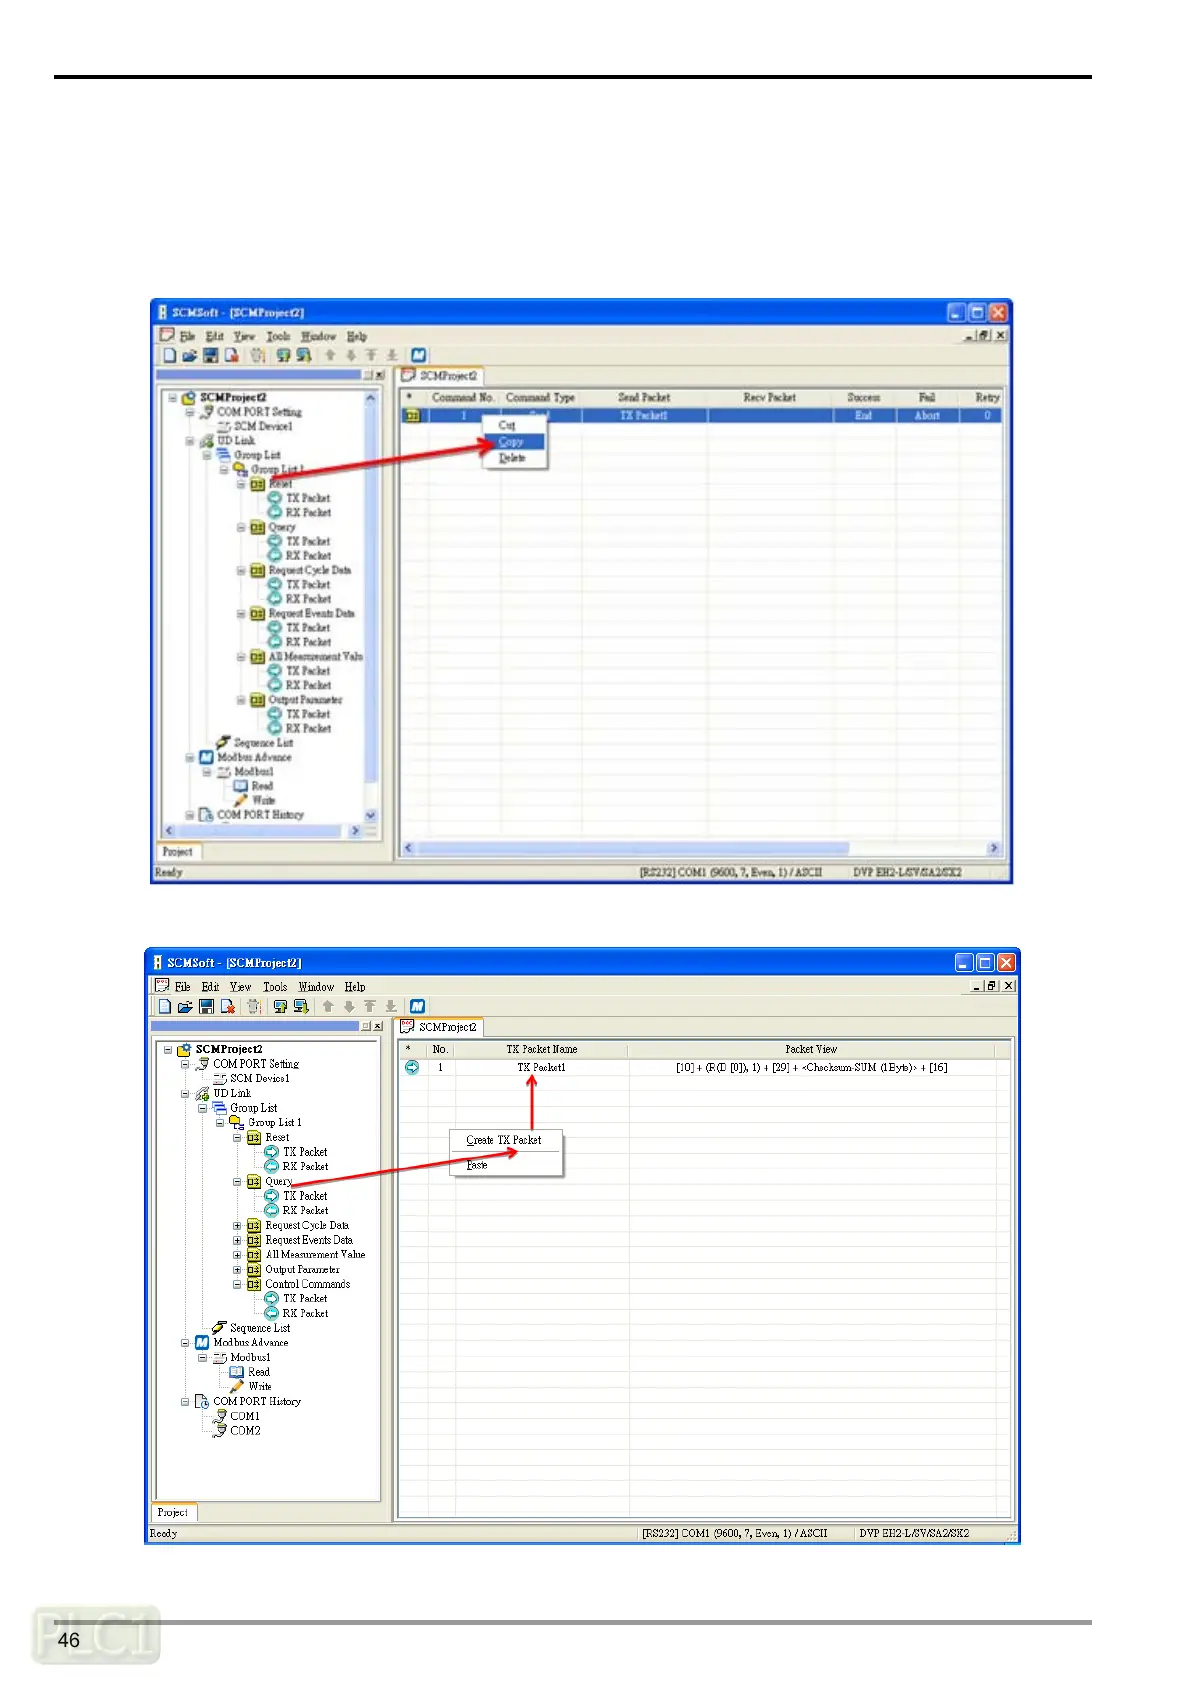Open Help menu in lower window
1190x1684 pixels.
[x=355, y=987]
